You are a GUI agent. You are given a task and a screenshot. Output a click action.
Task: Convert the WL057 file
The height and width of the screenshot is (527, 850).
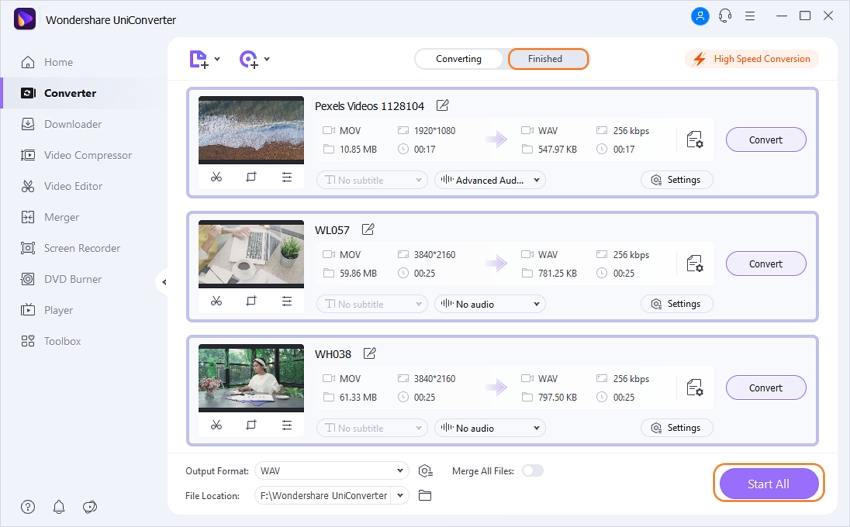coord(766,264)
